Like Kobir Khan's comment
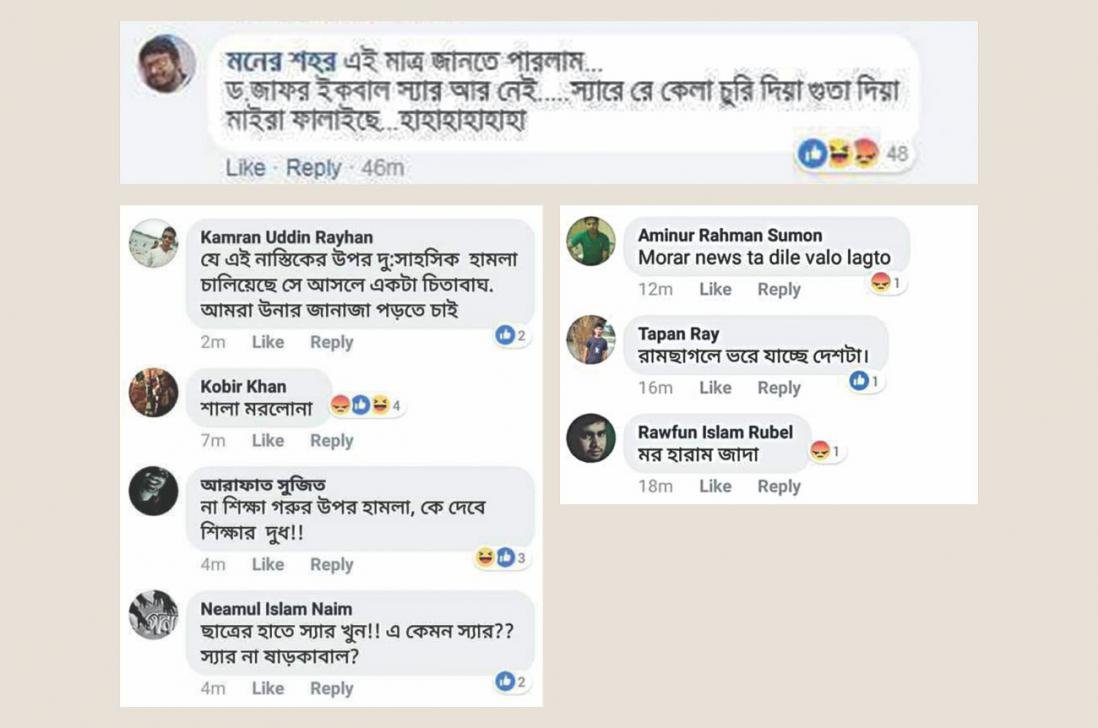Image resolution: width=1098 pixels, height=728 pixels. click(x=268, y=440)
